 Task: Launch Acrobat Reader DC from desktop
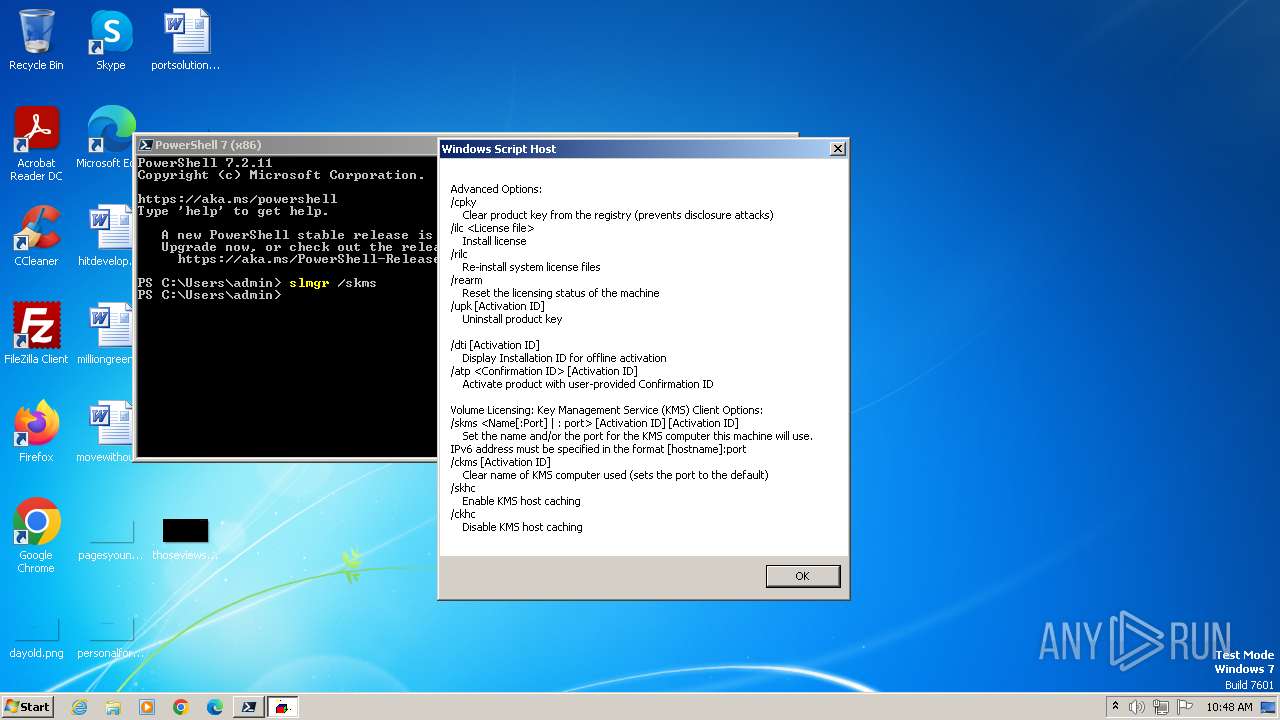(x=36, y=144)
